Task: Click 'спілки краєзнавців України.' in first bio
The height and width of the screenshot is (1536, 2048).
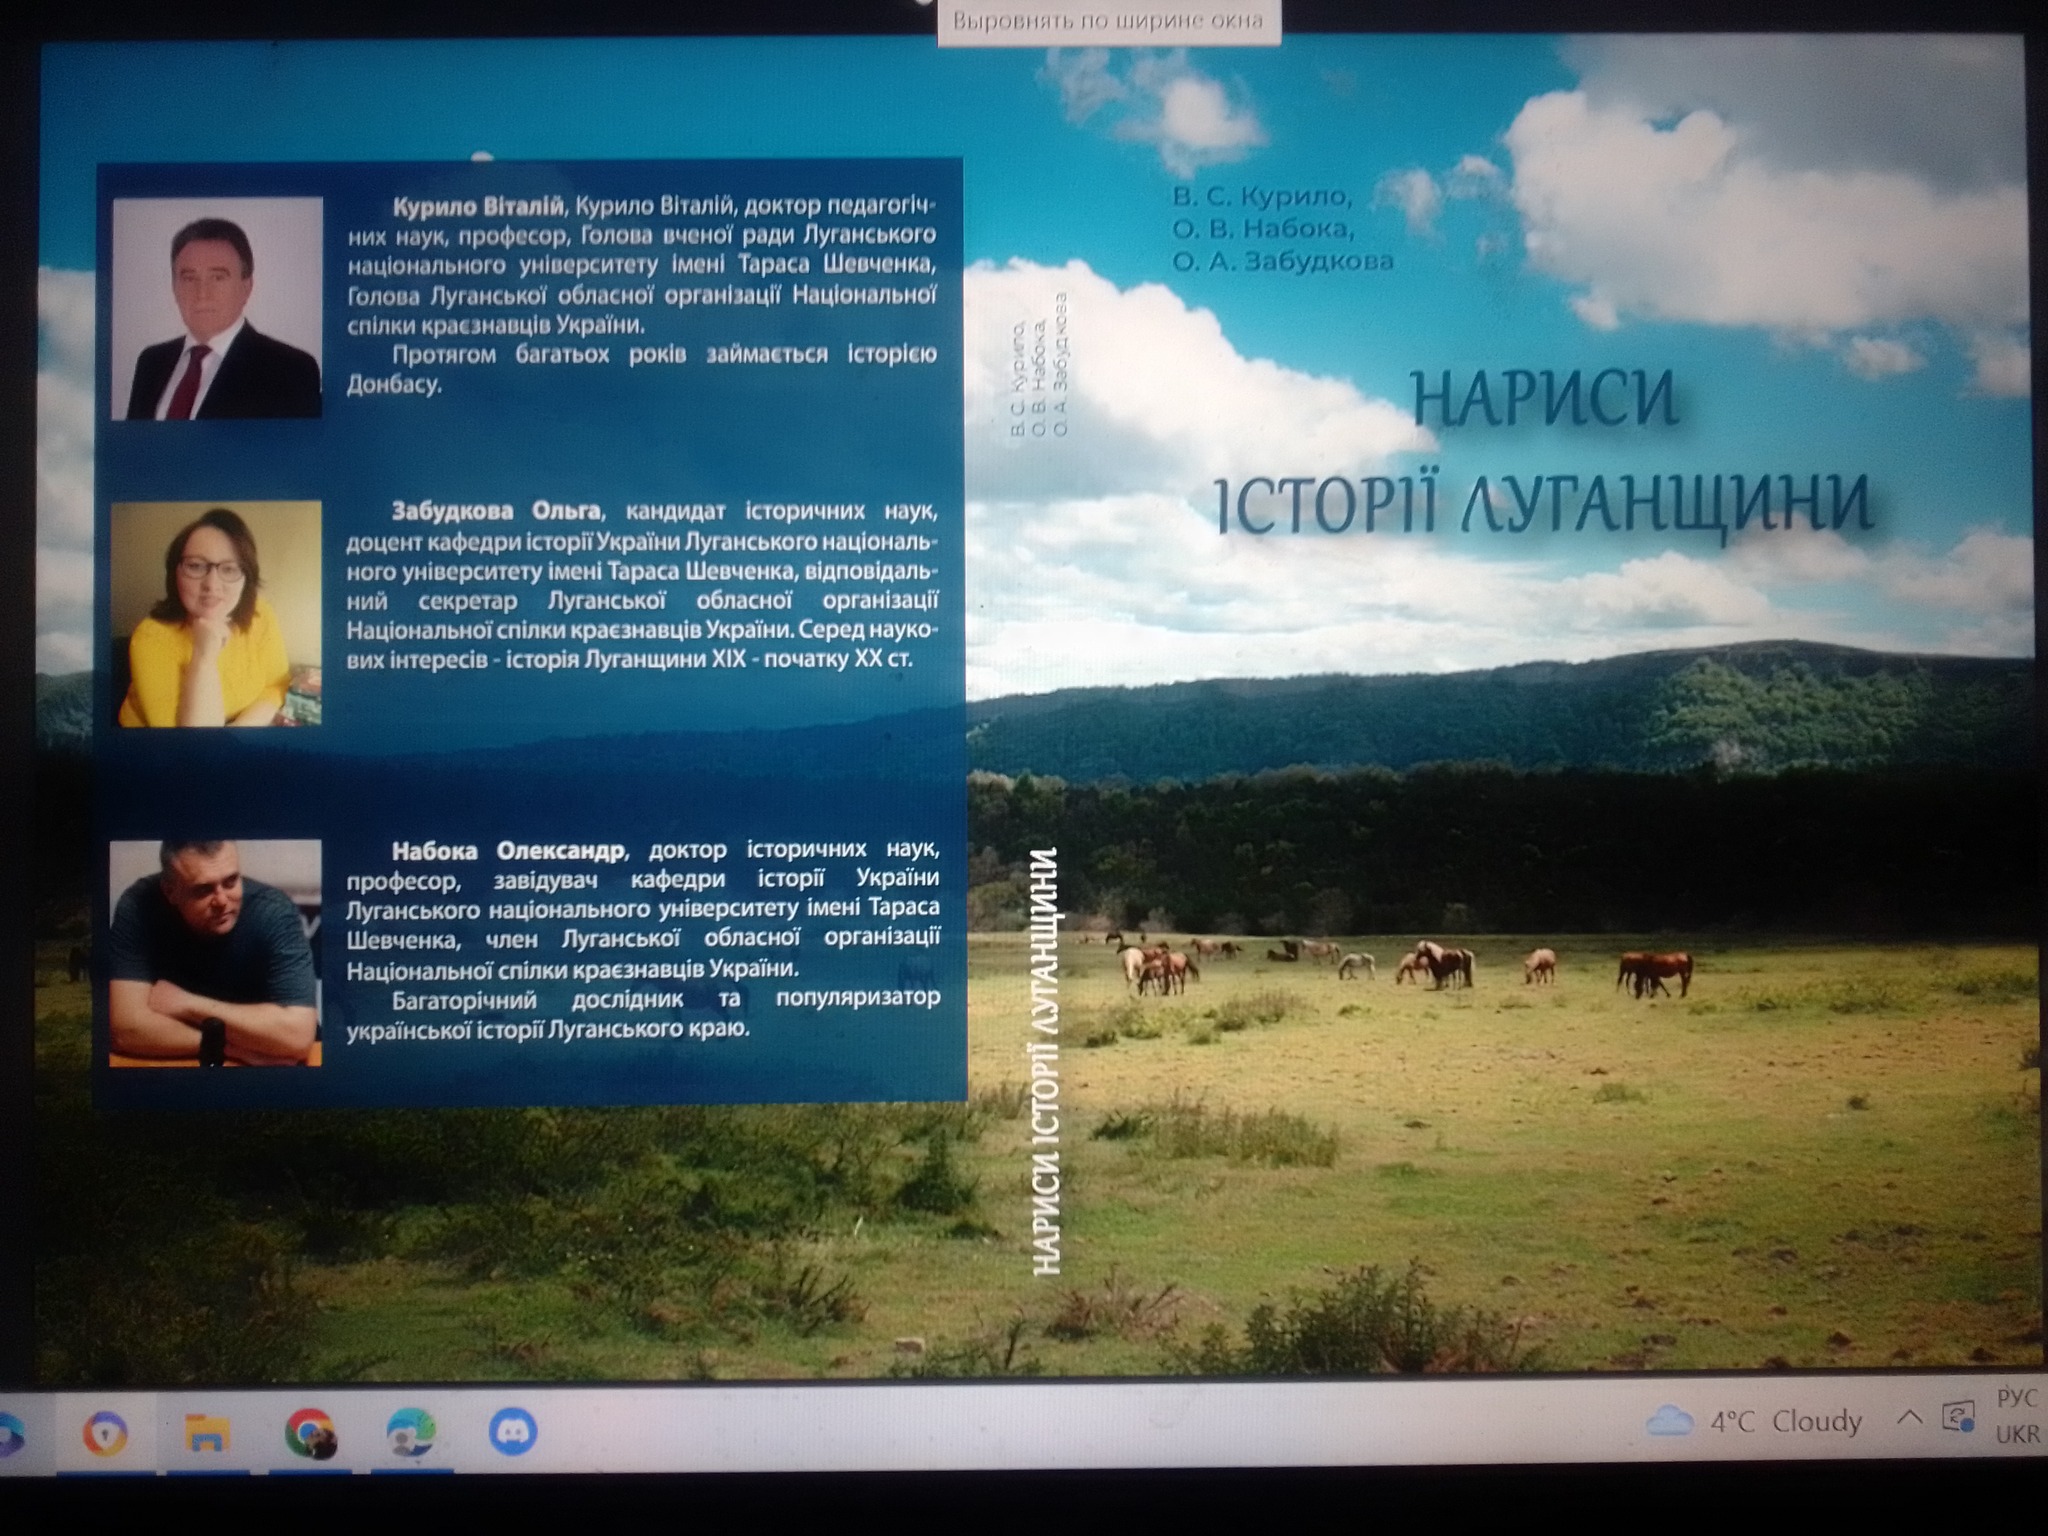Action: tap(497, 325)
